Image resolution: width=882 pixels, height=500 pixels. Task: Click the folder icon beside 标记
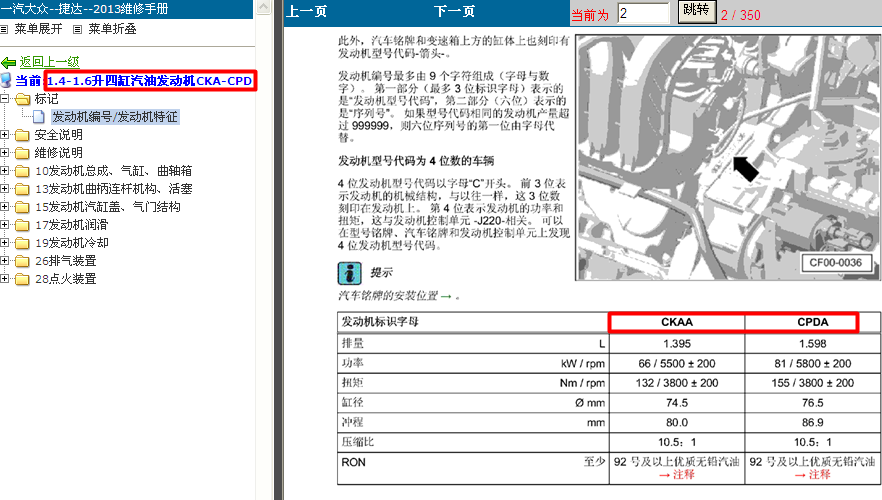point(22,99)
